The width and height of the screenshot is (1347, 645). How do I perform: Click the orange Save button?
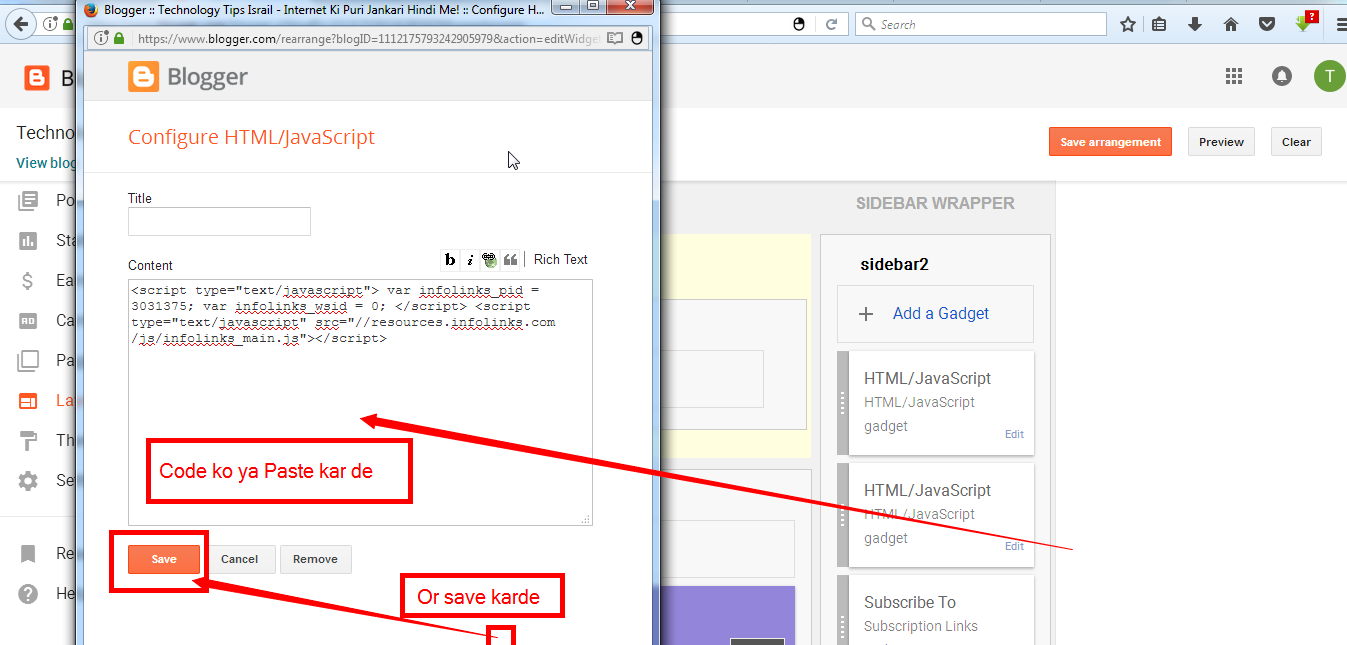tap(164, 559)
